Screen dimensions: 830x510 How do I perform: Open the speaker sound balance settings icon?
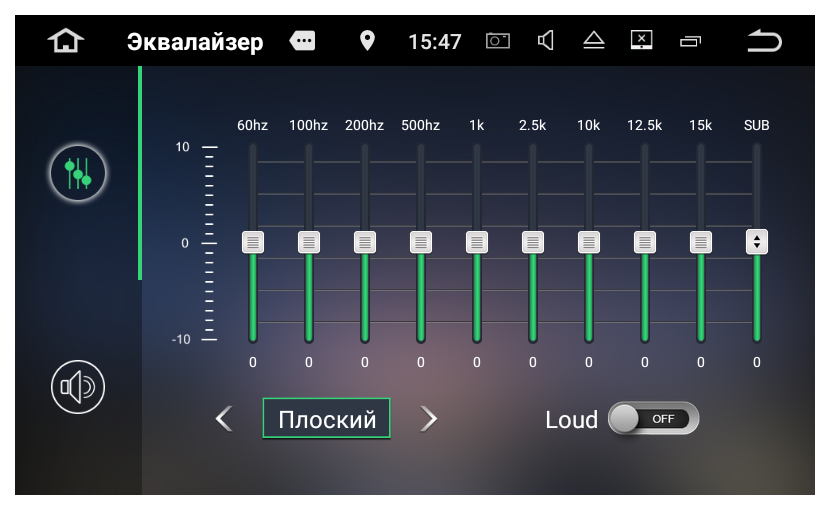pos(78,386)
